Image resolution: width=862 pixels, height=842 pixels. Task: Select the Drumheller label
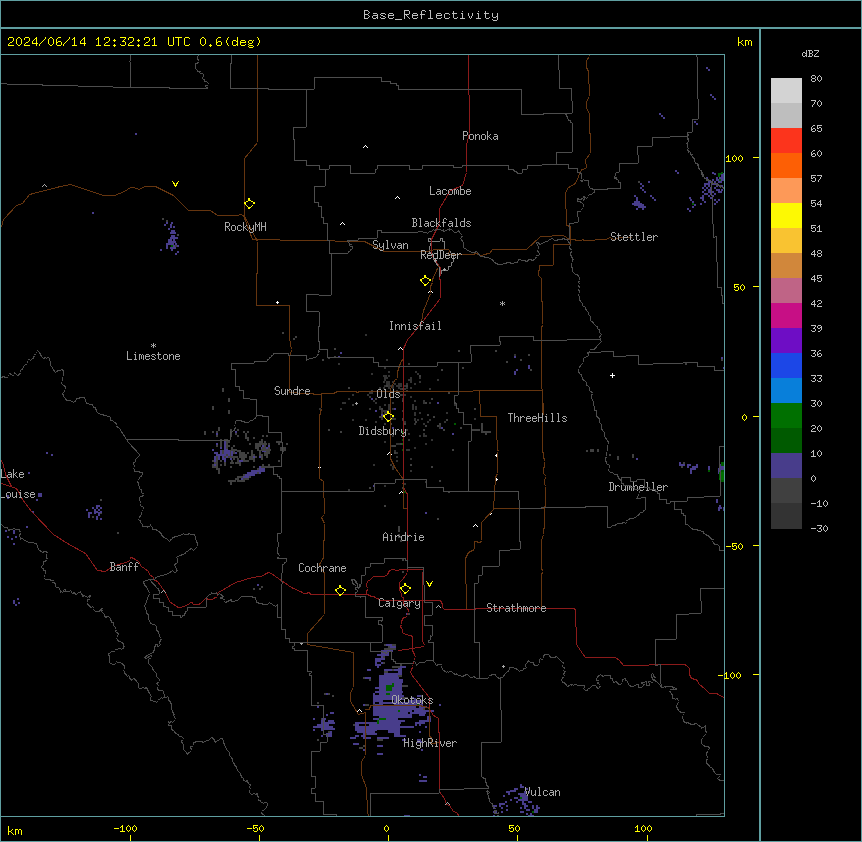click(638, 487)
